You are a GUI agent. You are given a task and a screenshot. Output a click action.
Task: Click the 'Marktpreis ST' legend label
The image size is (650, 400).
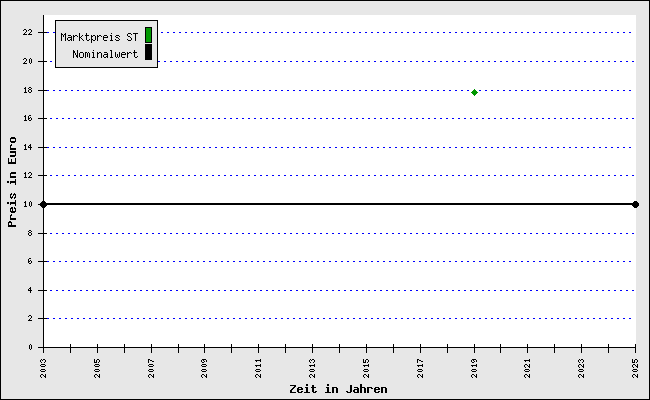(99, 37)
